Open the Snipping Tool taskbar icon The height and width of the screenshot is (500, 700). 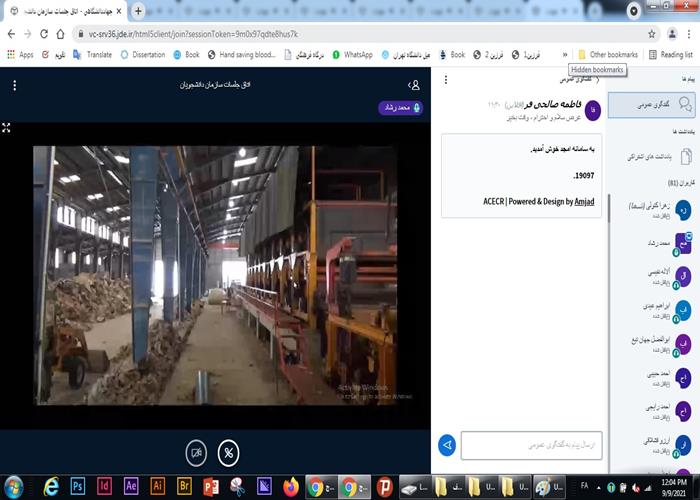point(237,487)
